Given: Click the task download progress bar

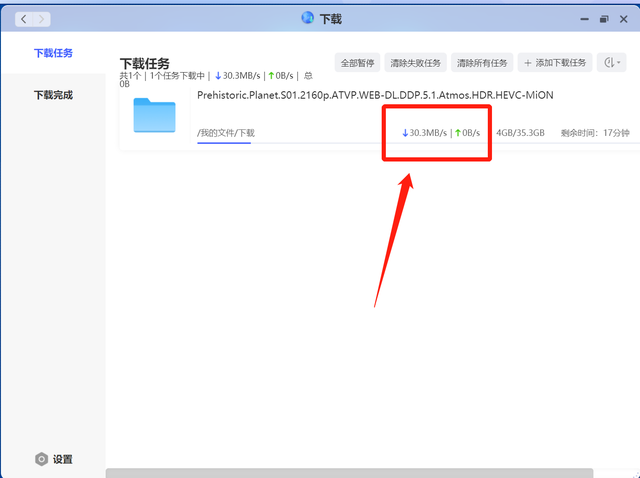Looking at the screenshot, I should (x=418, y=143).
